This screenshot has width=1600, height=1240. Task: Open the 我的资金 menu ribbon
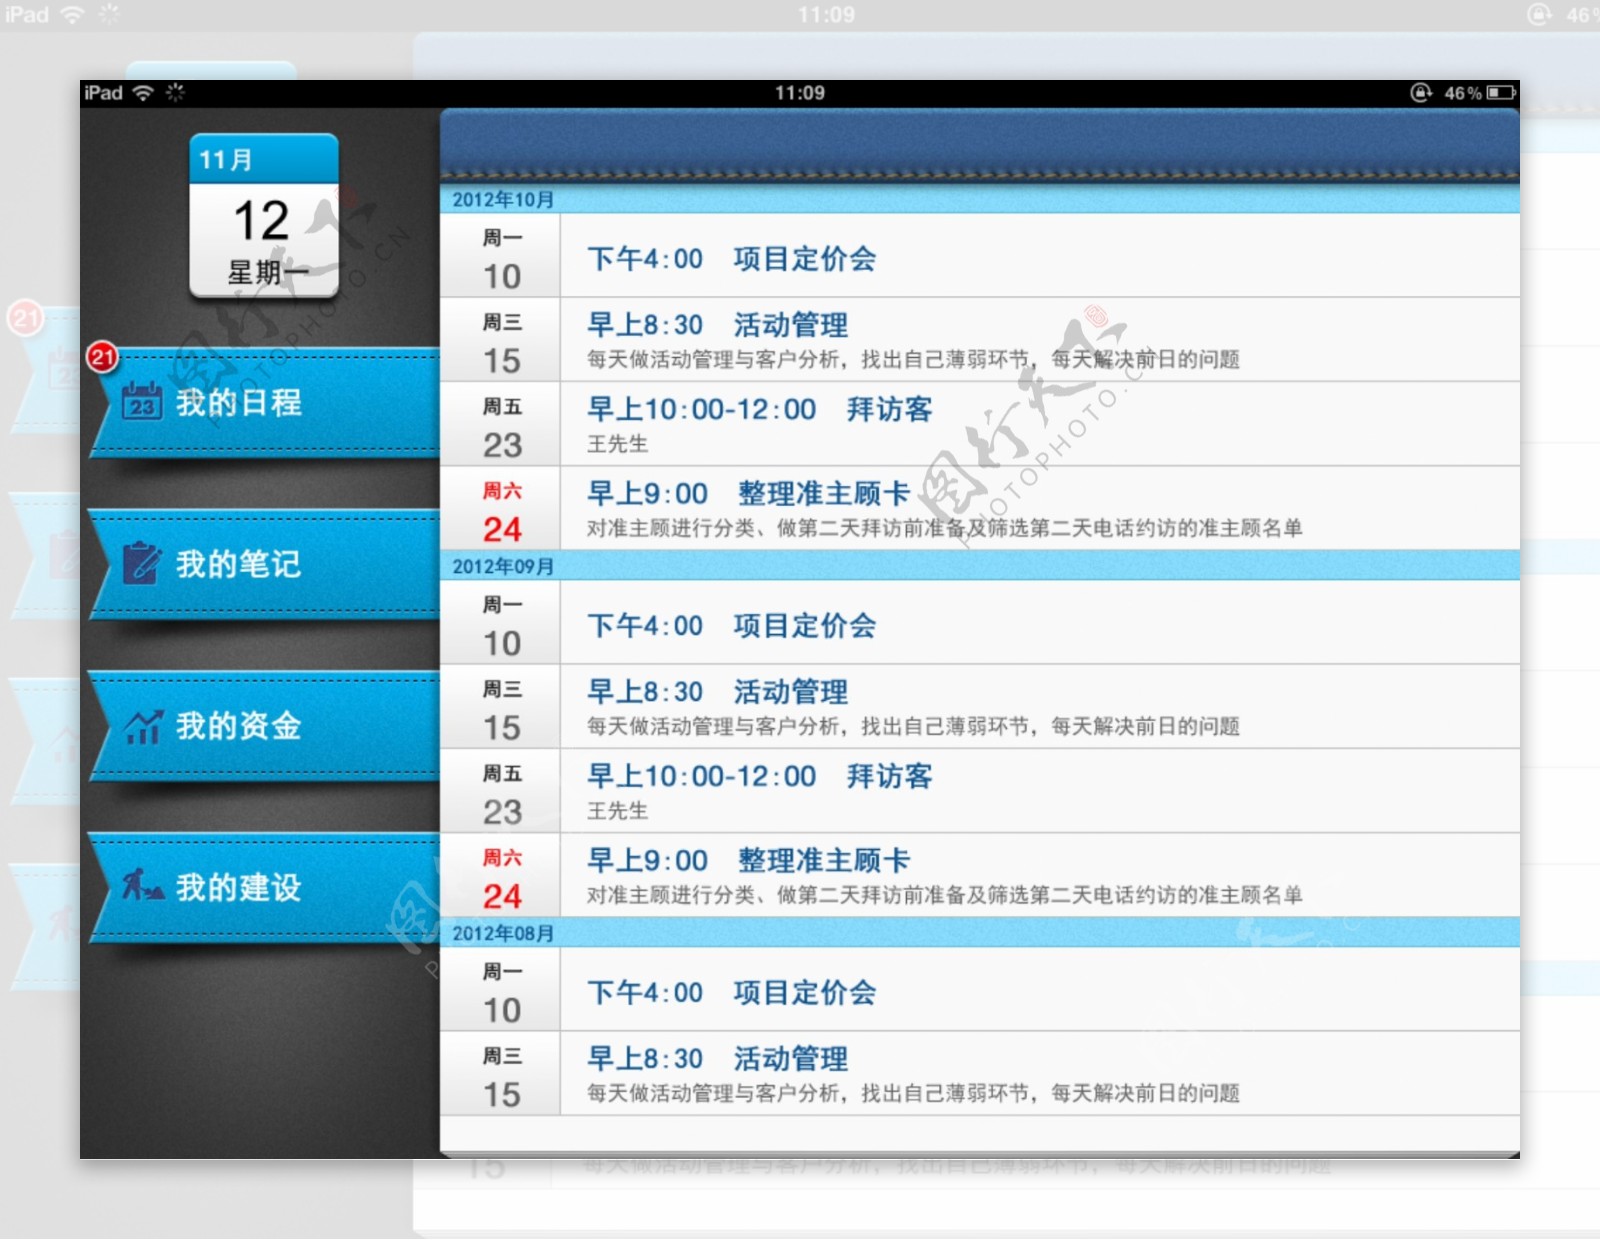265,726
